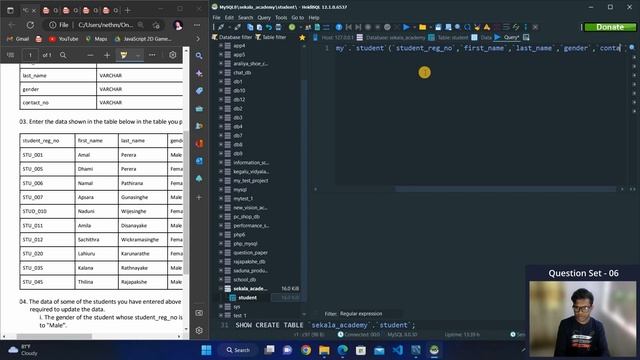The width and height of the screenshot is (640, 360).
Task: Switch to the Query tab
Action: tap(507, 37)
